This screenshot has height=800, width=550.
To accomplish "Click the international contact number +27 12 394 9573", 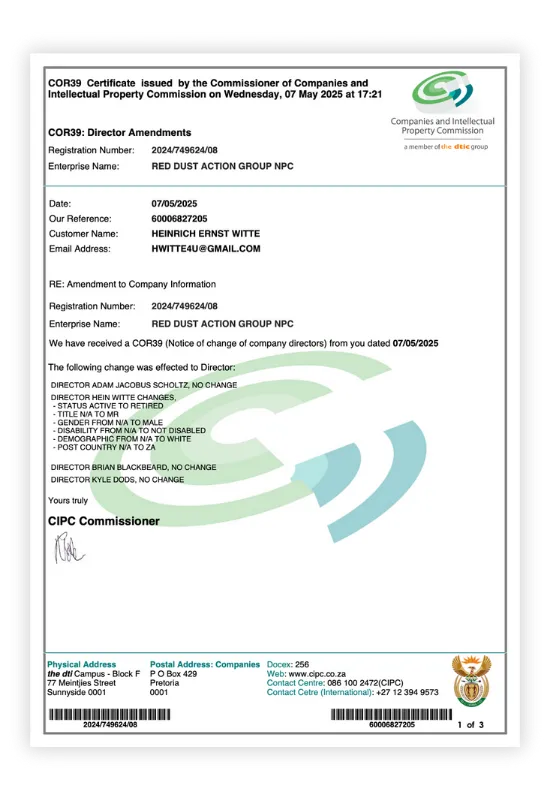I will tap(407, 692).
